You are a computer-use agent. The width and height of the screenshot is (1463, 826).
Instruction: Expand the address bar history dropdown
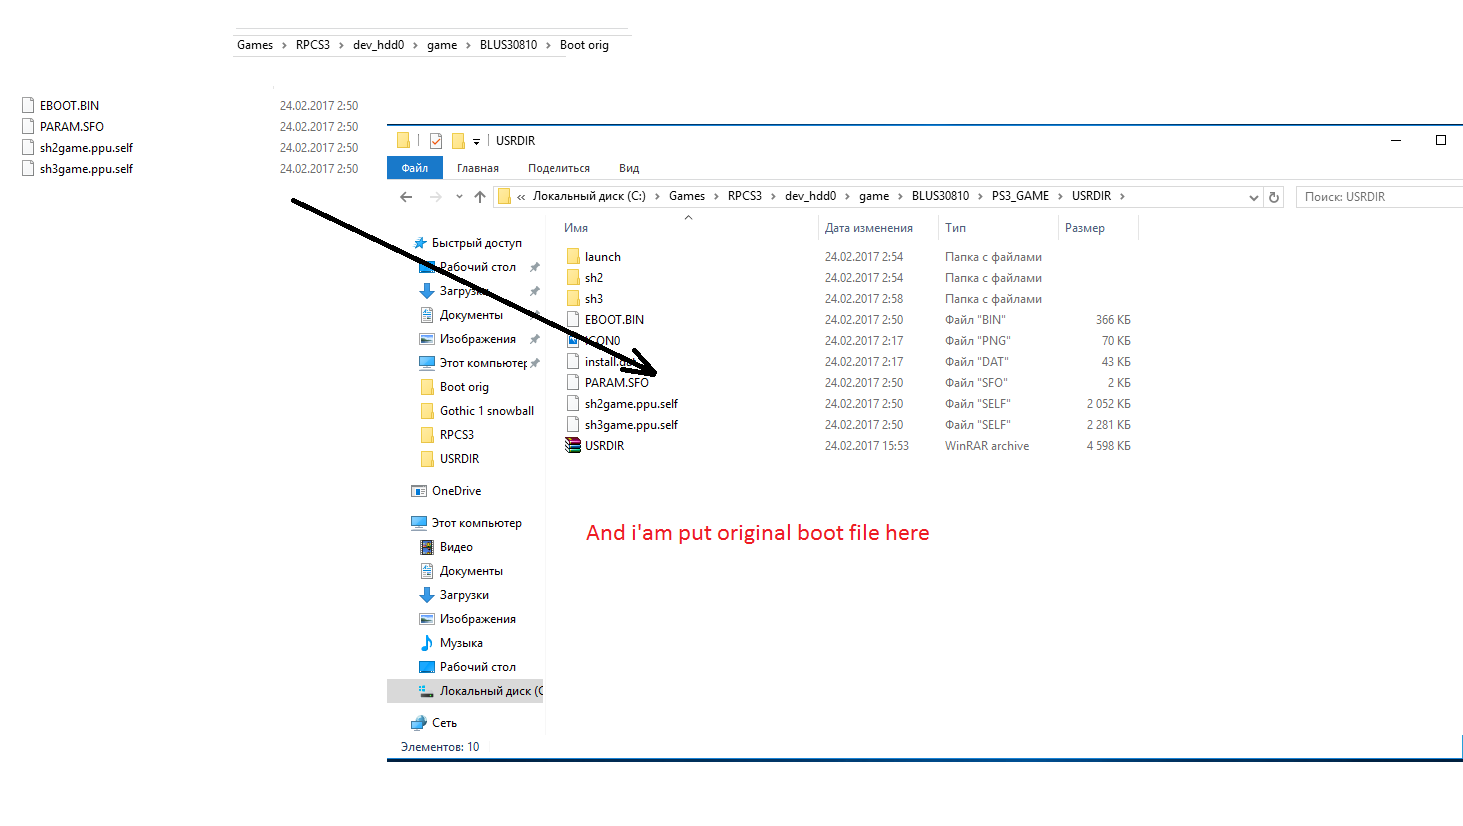click(x=1253, y=197)
